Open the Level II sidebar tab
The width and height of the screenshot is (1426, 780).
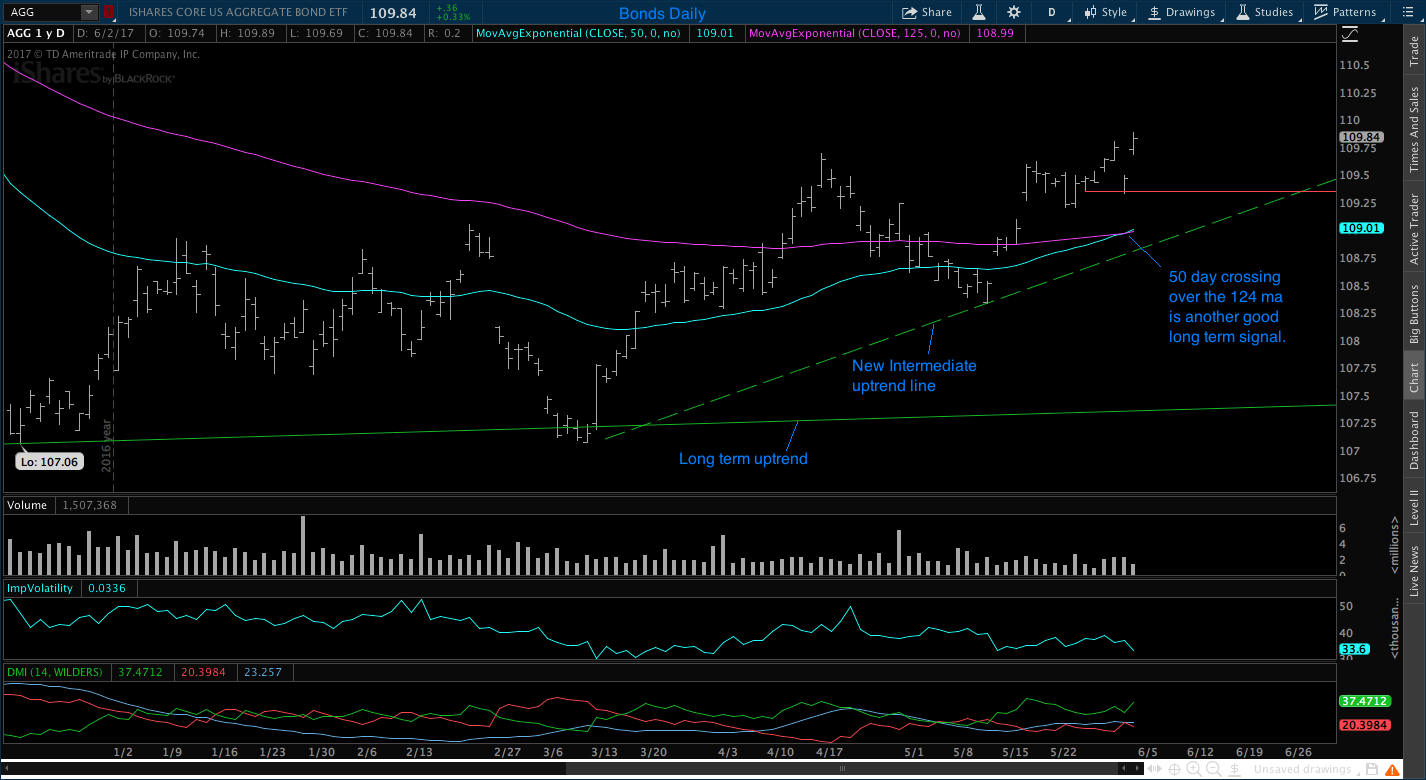1414,507
